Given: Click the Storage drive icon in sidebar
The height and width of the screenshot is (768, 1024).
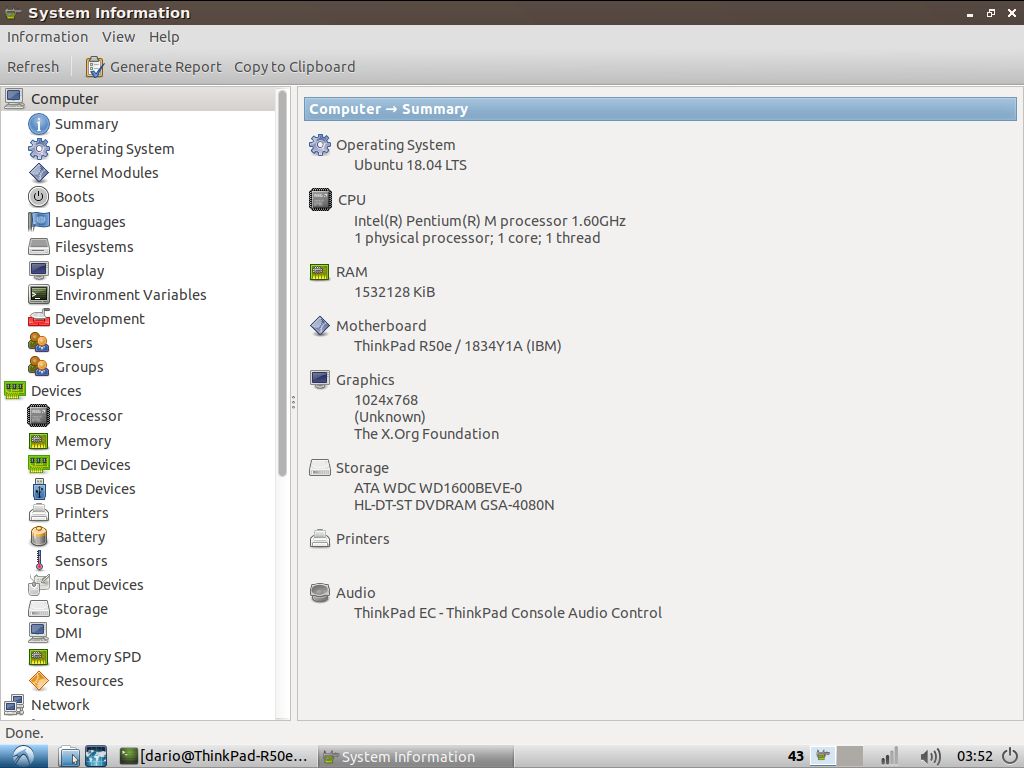Looking at the screenshot, I should [x=39, y=609].
